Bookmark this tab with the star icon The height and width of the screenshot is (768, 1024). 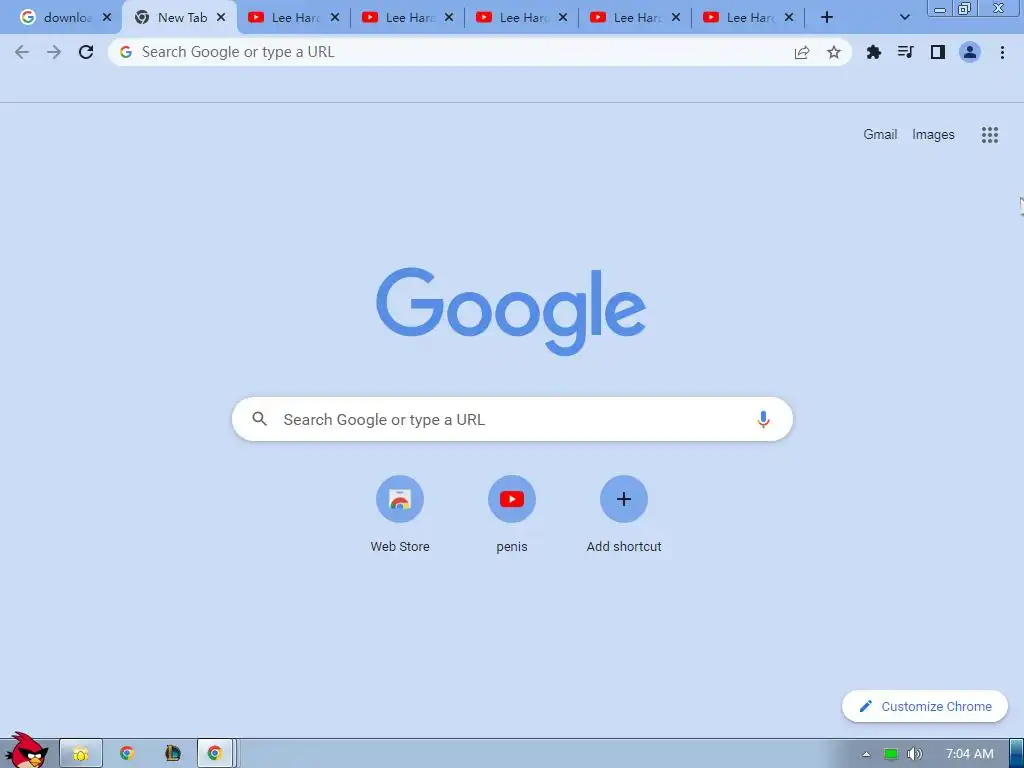pyautogui.click(x=833, y=52)
